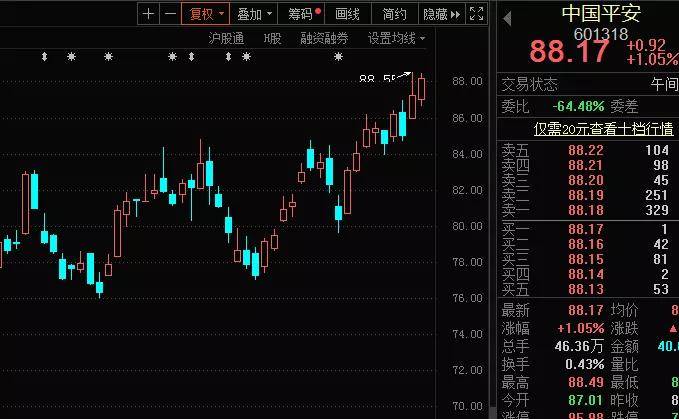
Task: Click the 88.00 price axis label
Action: [467, 81]
